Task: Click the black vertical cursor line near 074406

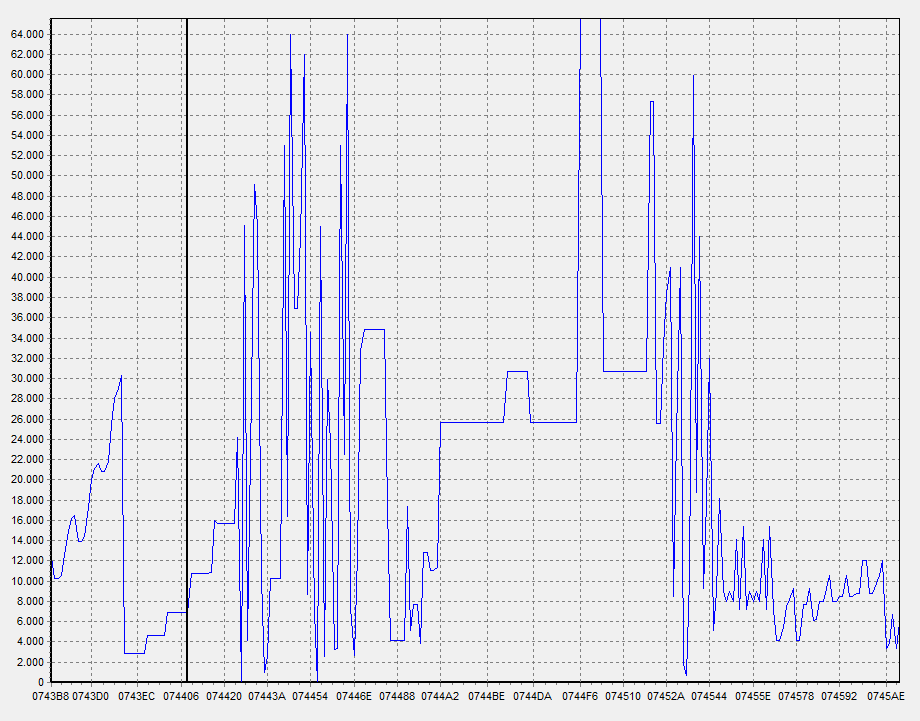Action: (187, 350)
